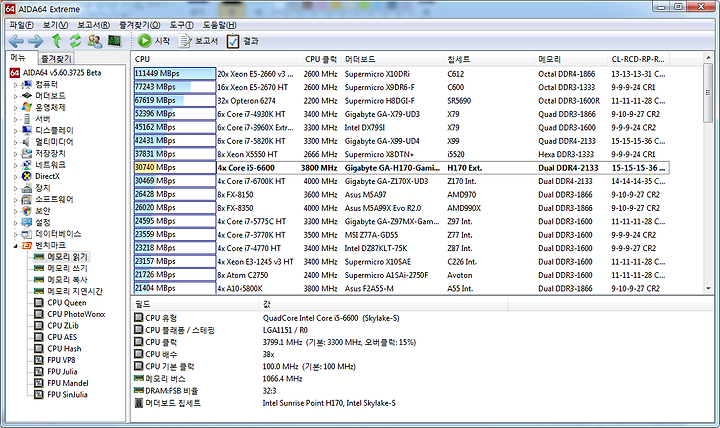Switch to the 메뉴 sidebar tab
The image size is (720, 428).
tap(19, 57)
